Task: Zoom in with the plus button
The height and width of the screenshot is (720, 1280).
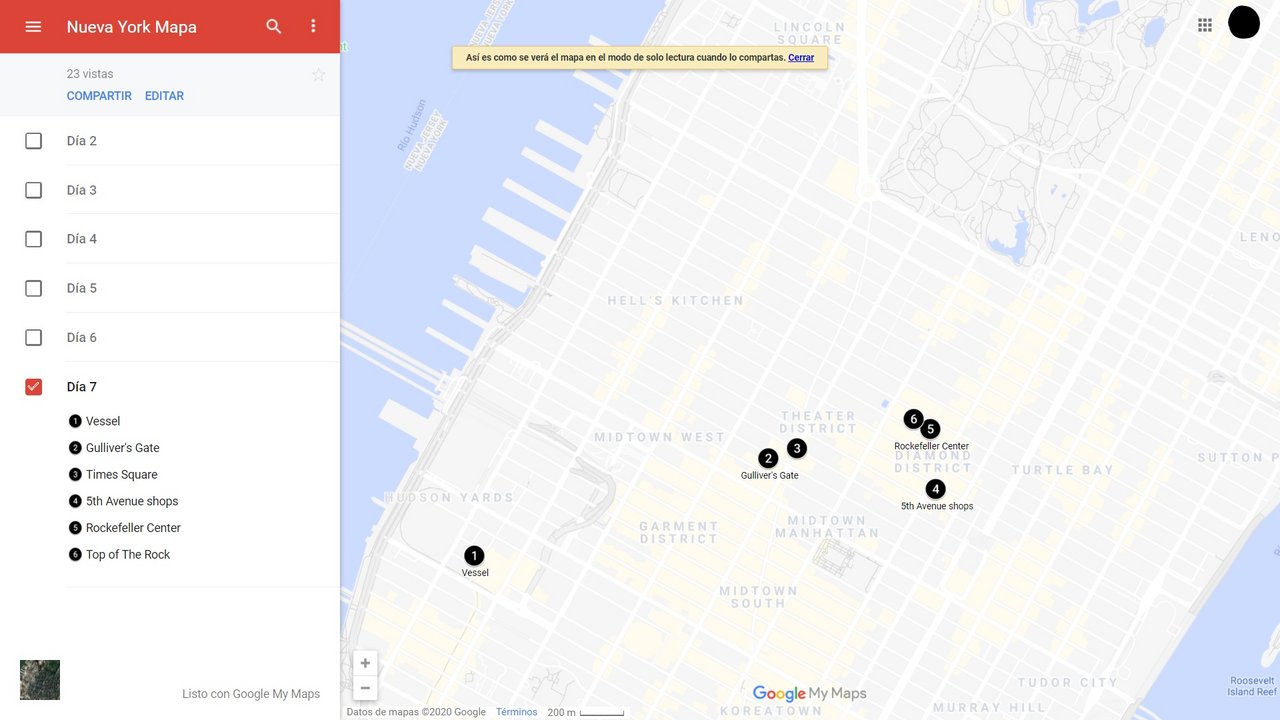Action: (365, 663)
